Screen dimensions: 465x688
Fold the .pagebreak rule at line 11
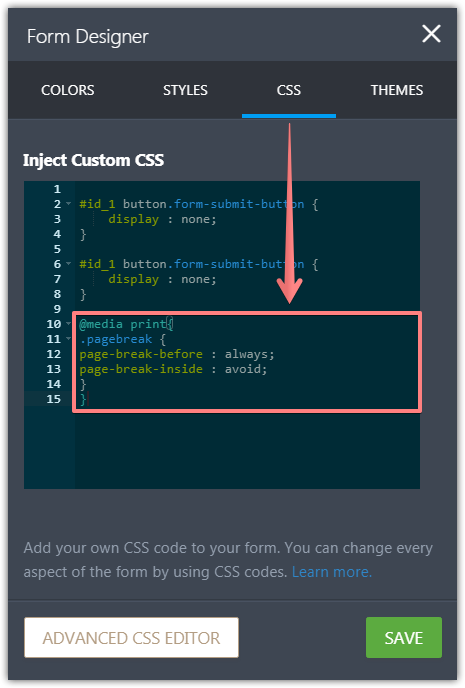(68, 339)
